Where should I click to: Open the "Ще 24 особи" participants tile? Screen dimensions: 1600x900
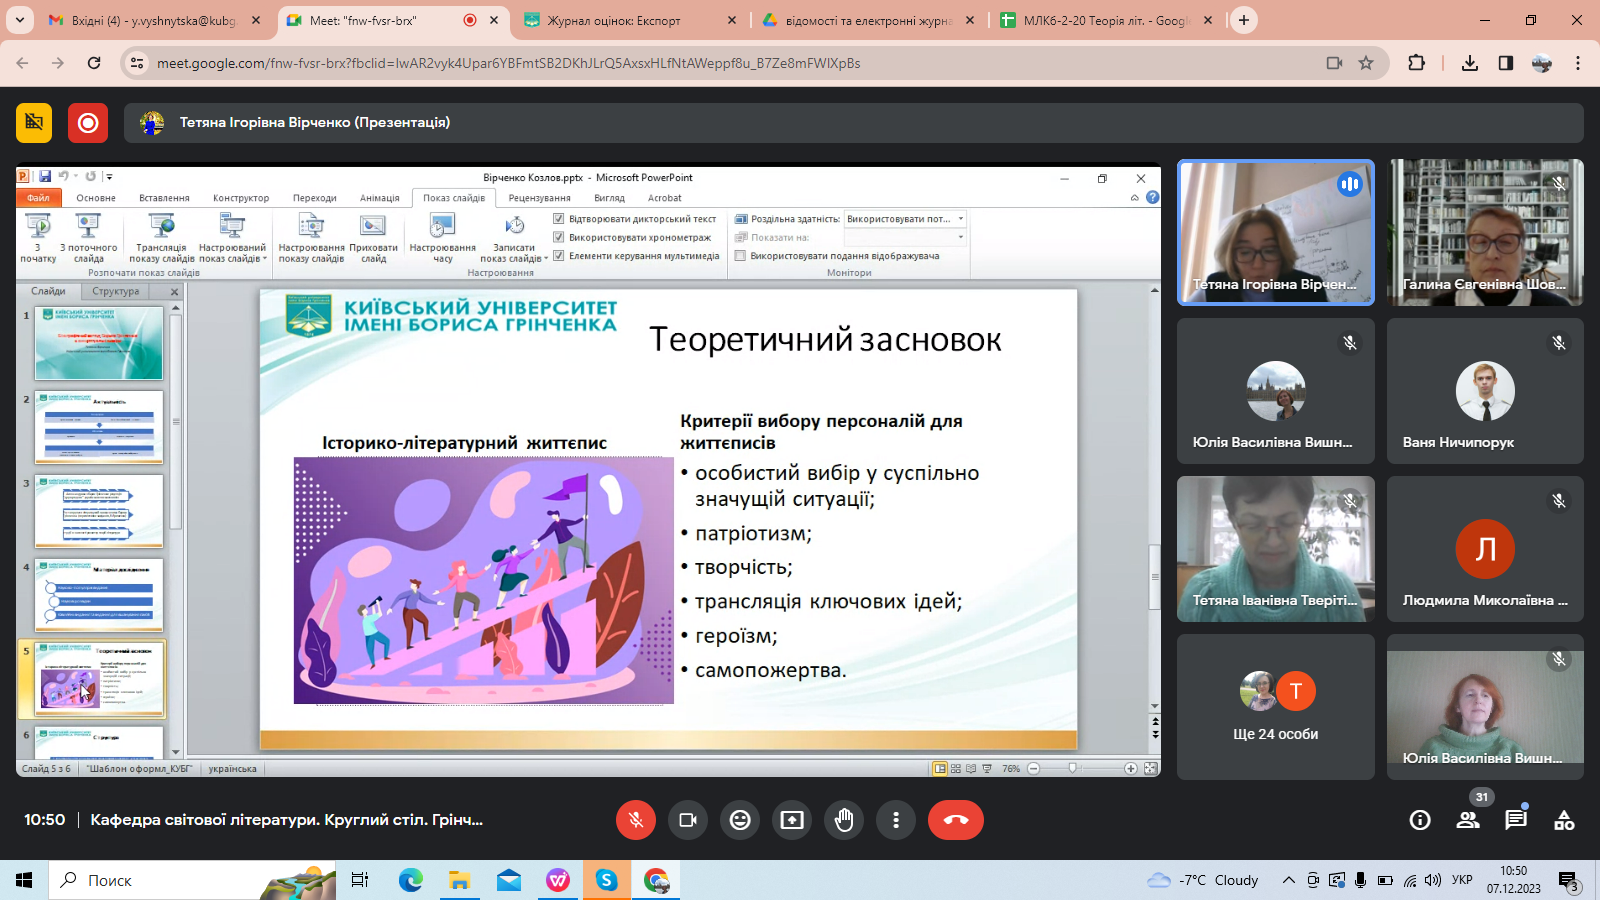(1276, 707)
